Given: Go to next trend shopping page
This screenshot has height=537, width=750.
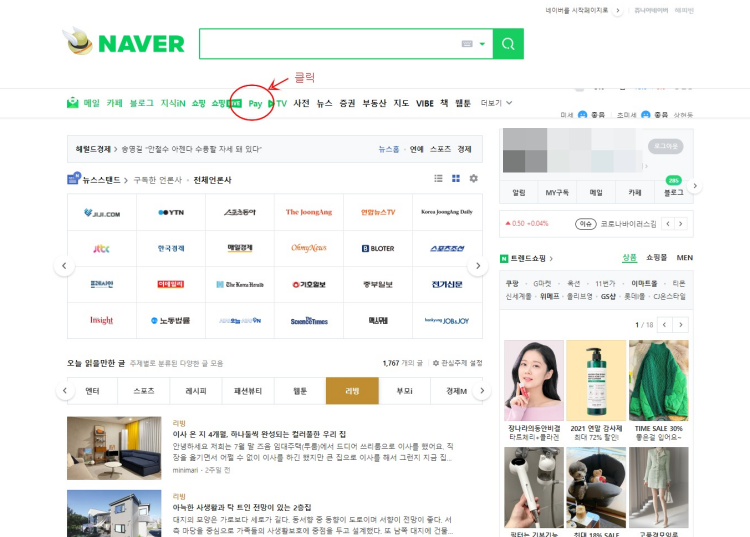Looking at the screenshot, I should point(681,325).
